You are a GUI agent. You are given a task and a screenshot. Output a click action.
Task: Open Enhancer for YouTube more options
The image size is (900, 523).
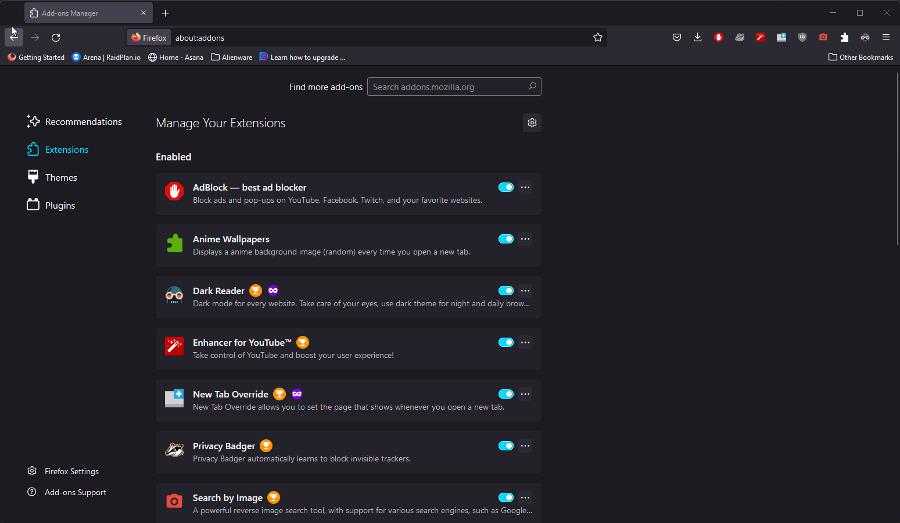pos(525,342)
